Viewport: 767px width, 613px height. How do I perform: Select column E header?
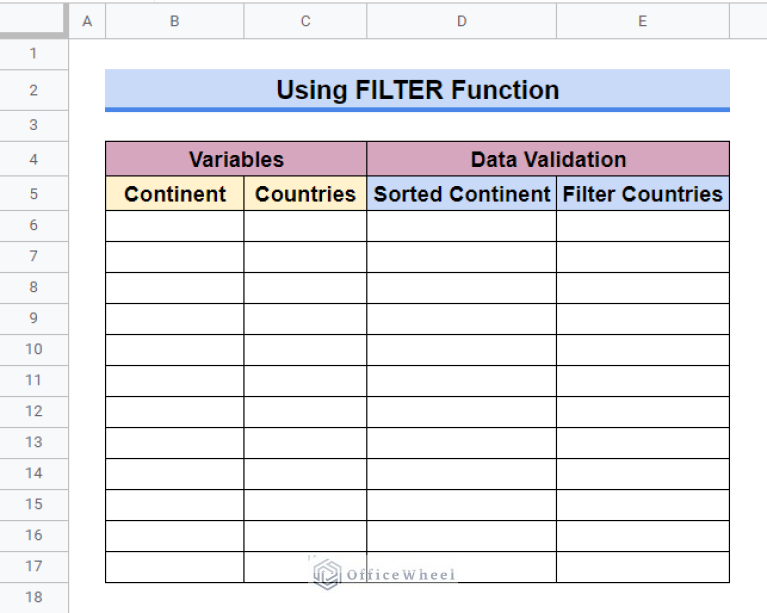(x=642, y=21)
